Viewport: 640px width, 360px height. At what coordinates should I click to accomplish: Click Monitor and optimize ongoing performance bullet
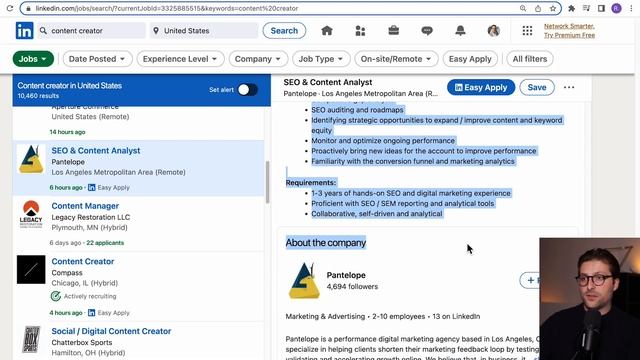[x=383, y=140]
